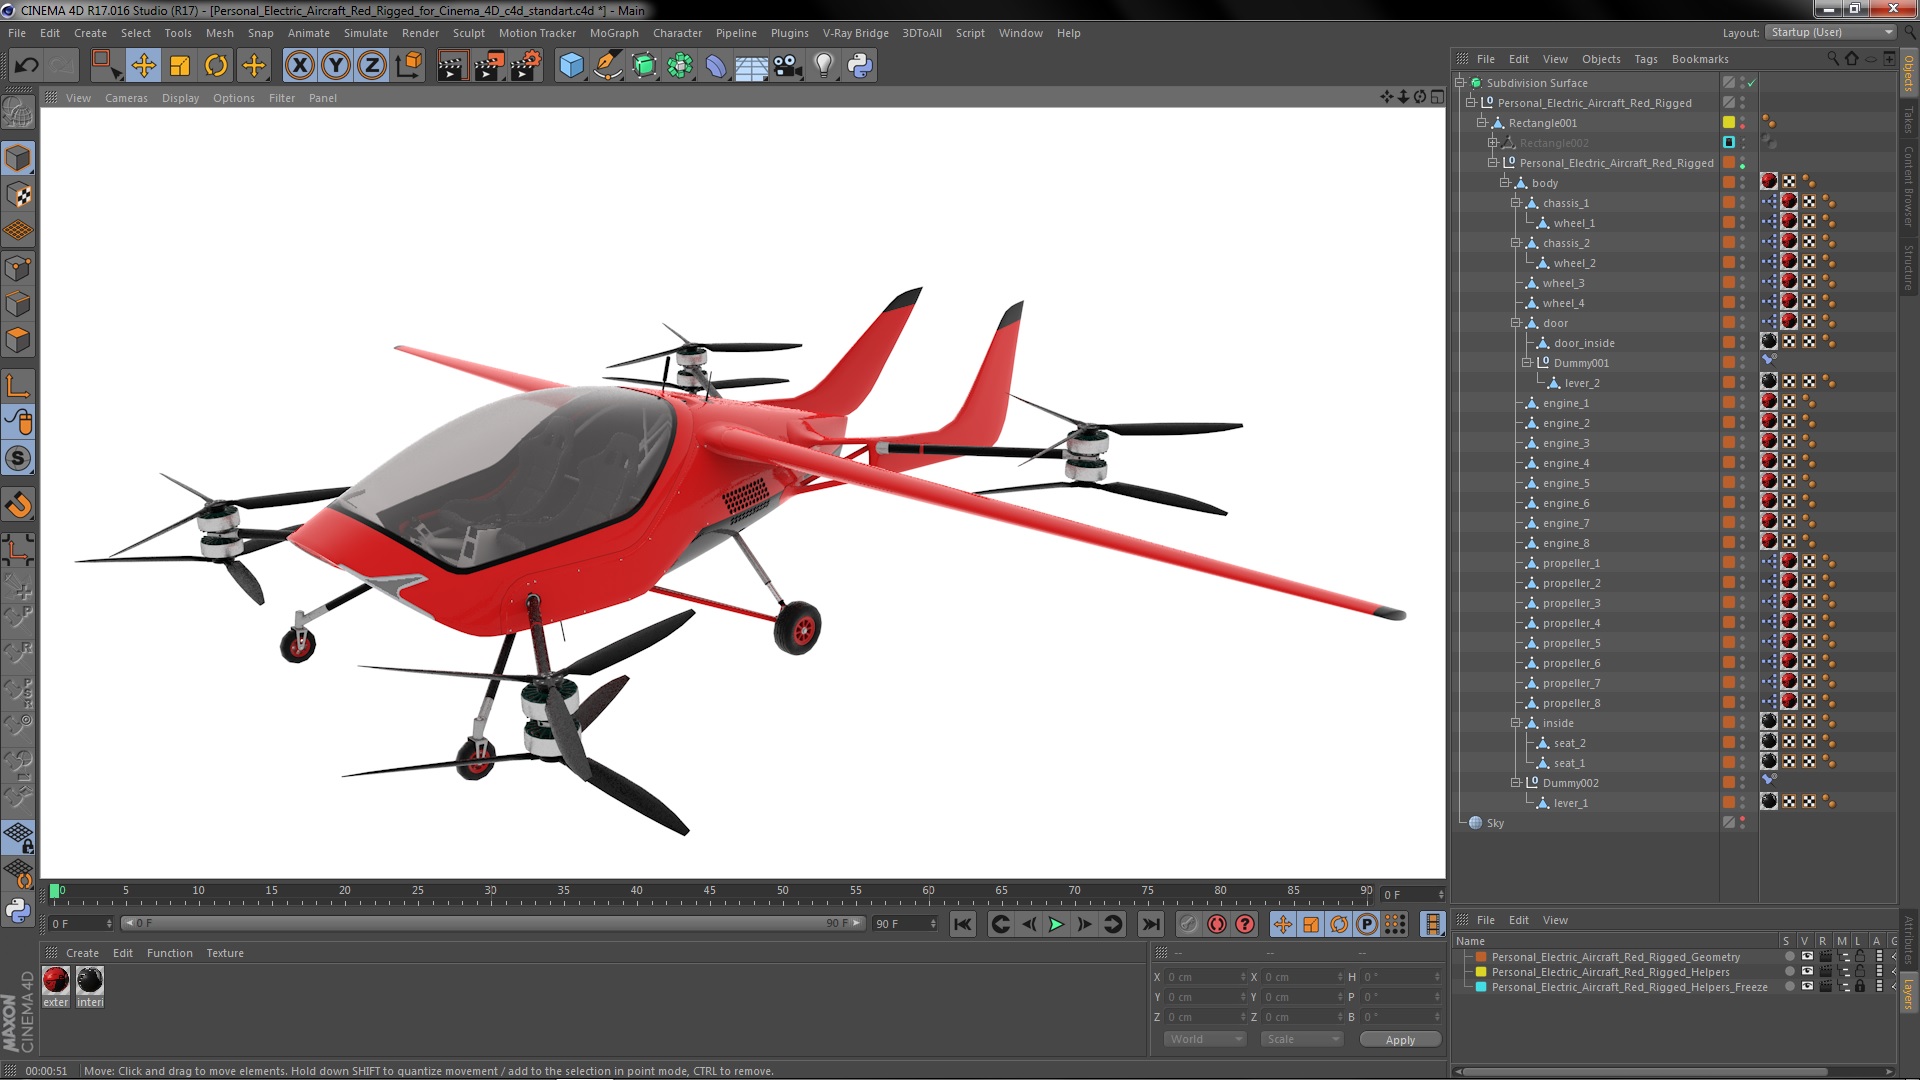Open the Mesh menu
1920x1080 pixels.
tap(219, 33)
